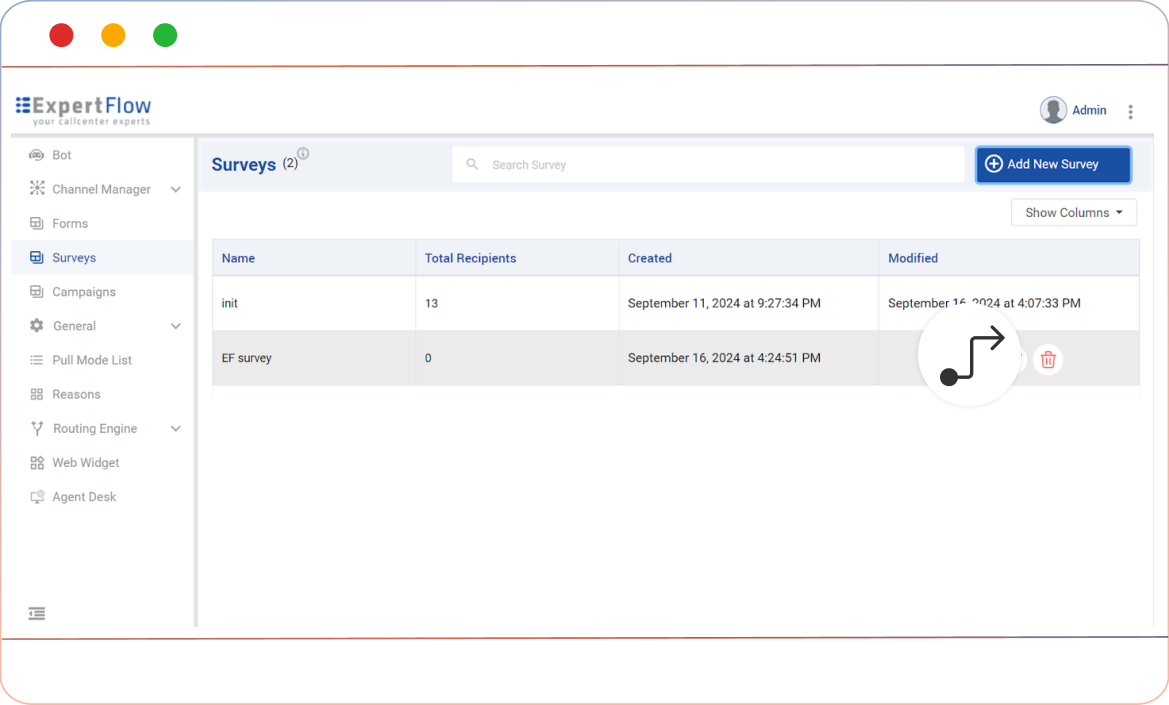Screen dimensions: 1169x705
Task: Expand the Routing Engine section
Action: pyautogui.click(x=176, y=428)
